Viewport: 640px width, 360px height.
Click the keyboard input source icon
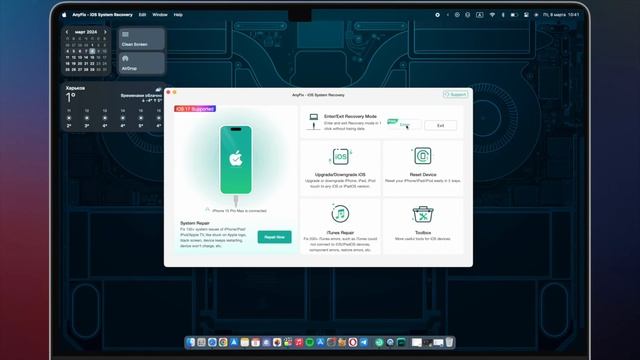click(480, 15)
